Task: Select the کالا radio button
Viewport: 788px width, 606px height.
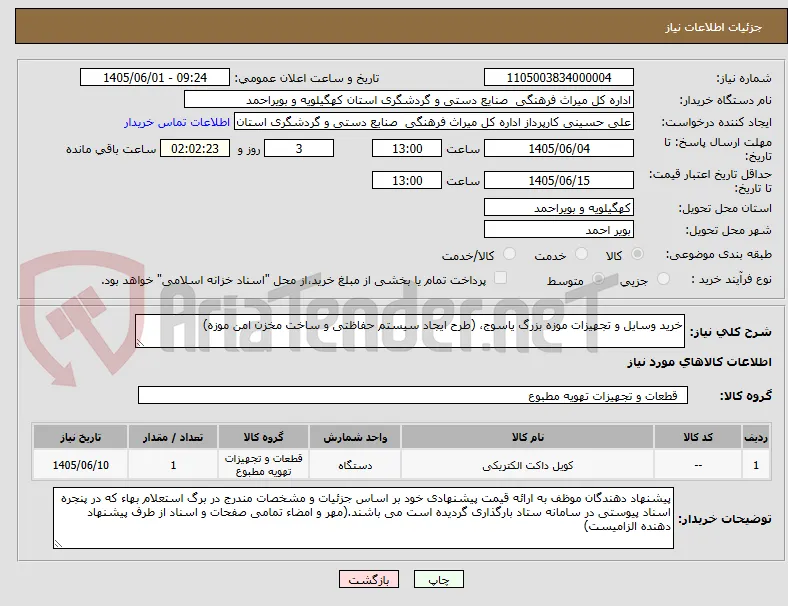Action: [x=637, y=254]
